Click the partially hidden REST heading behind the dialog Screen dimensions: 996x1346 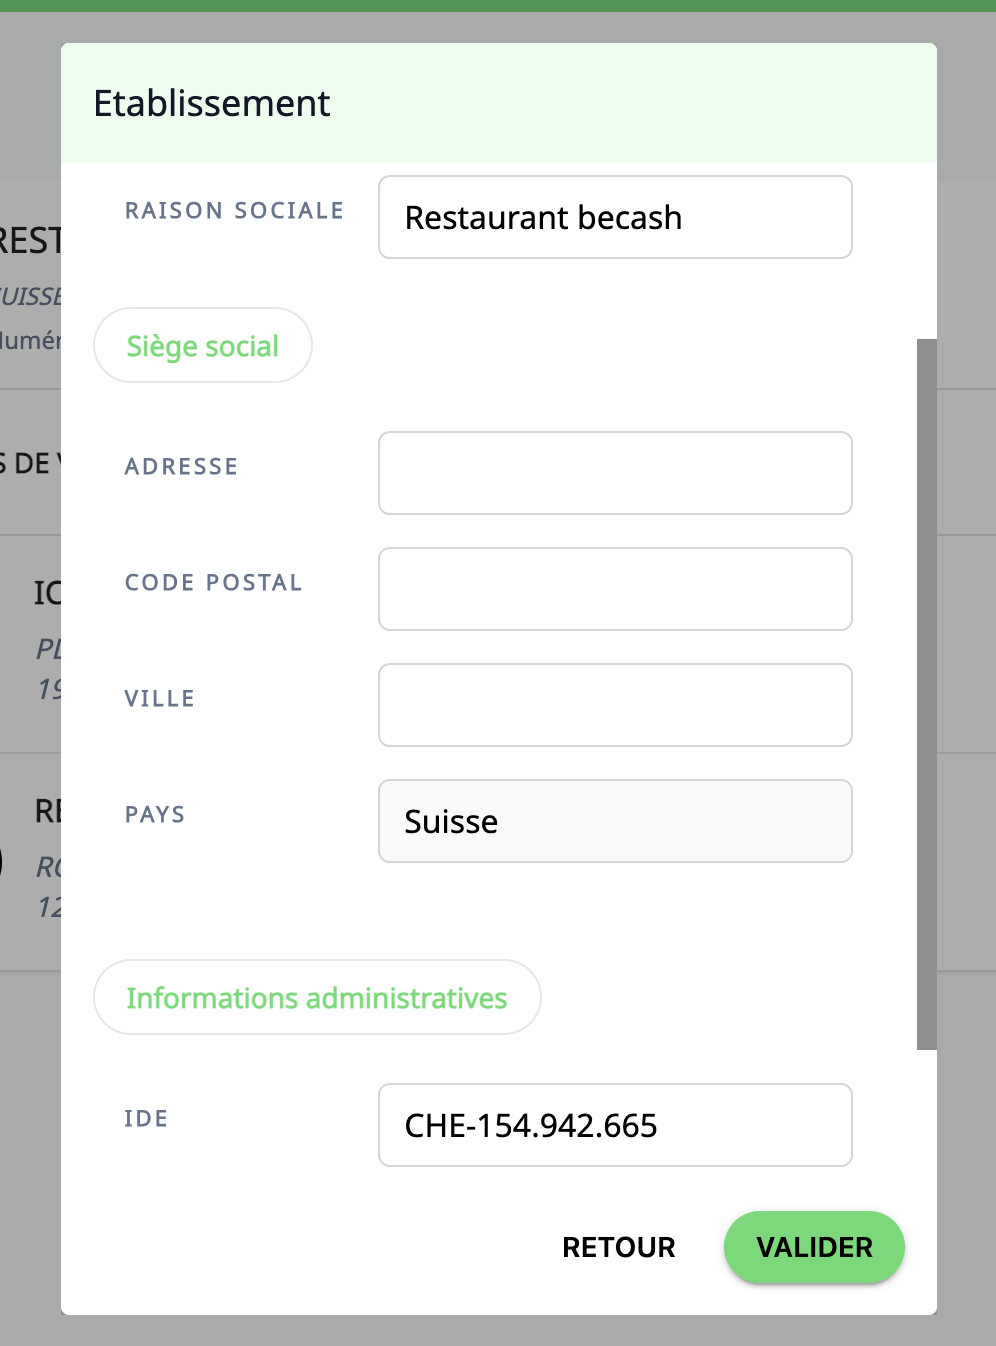click(x=30, y=241)
